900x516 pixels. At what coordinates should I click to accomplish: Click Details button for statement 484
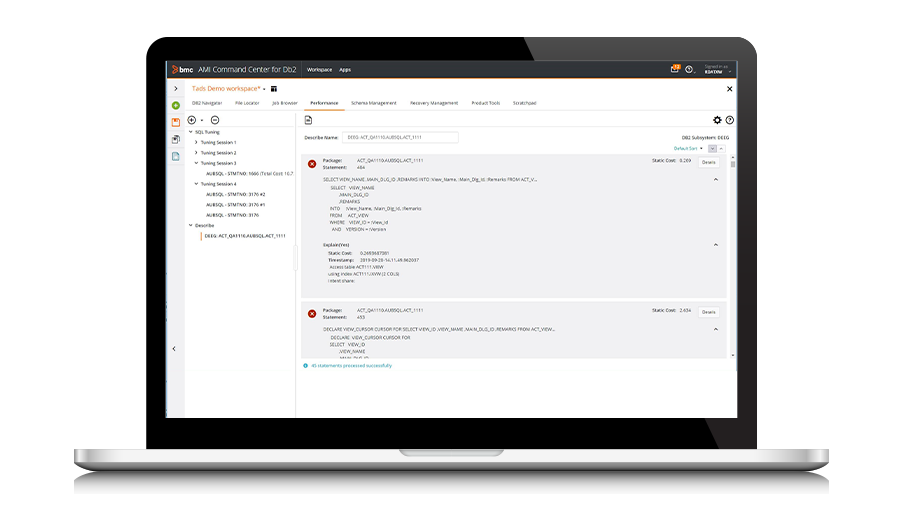tap(709, 162)
